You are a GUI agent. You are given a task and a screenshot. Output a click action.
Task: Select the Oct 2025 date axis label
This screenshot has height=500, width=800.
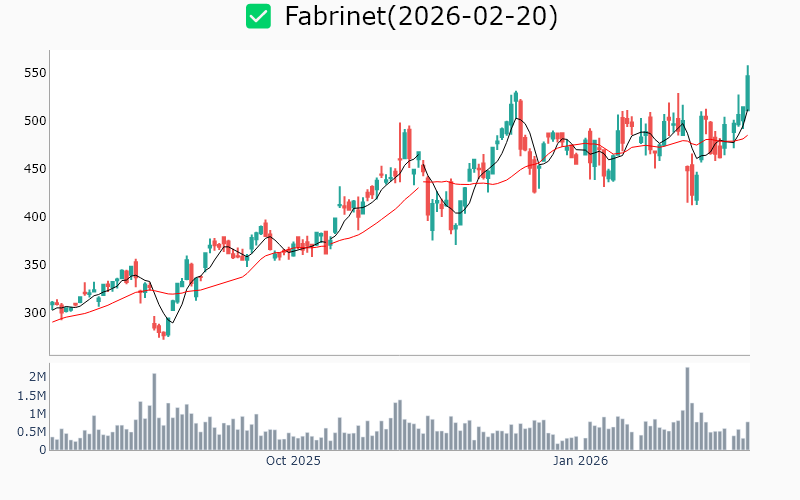[x=293, y=461]
